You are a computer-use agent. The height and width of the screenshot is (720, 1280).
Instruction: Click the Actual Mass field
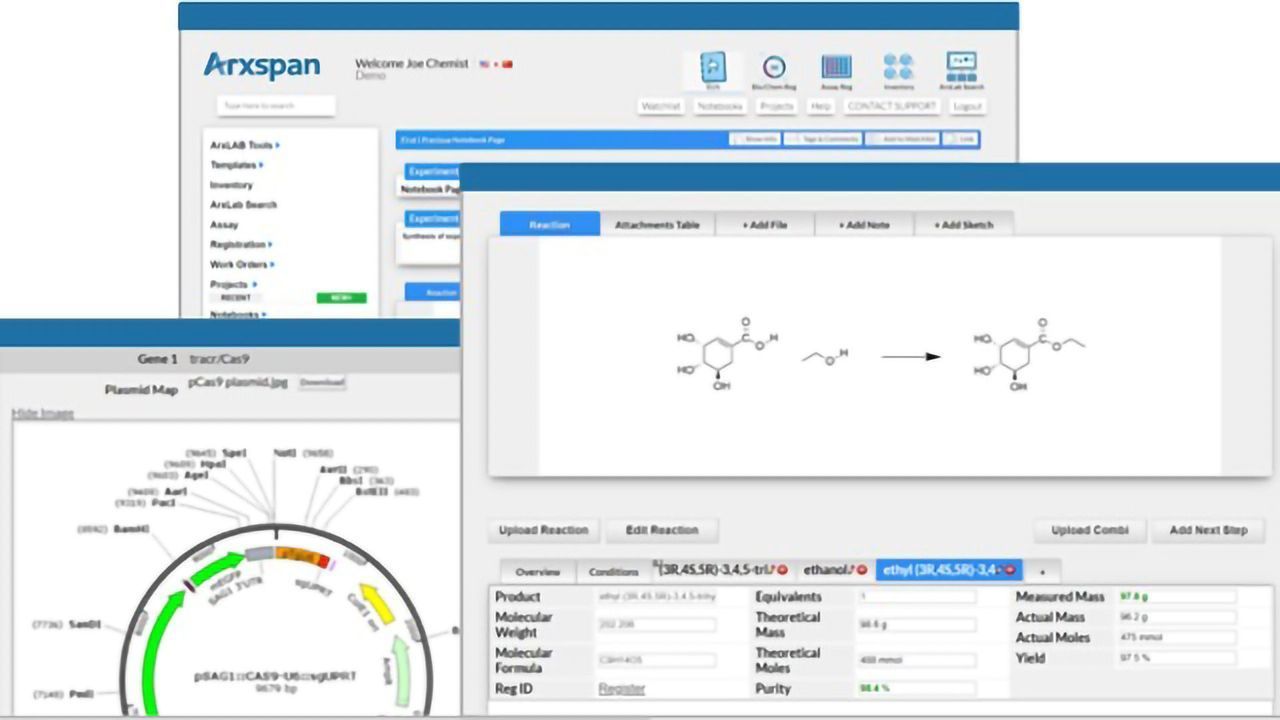click(x=1177, y=617)
